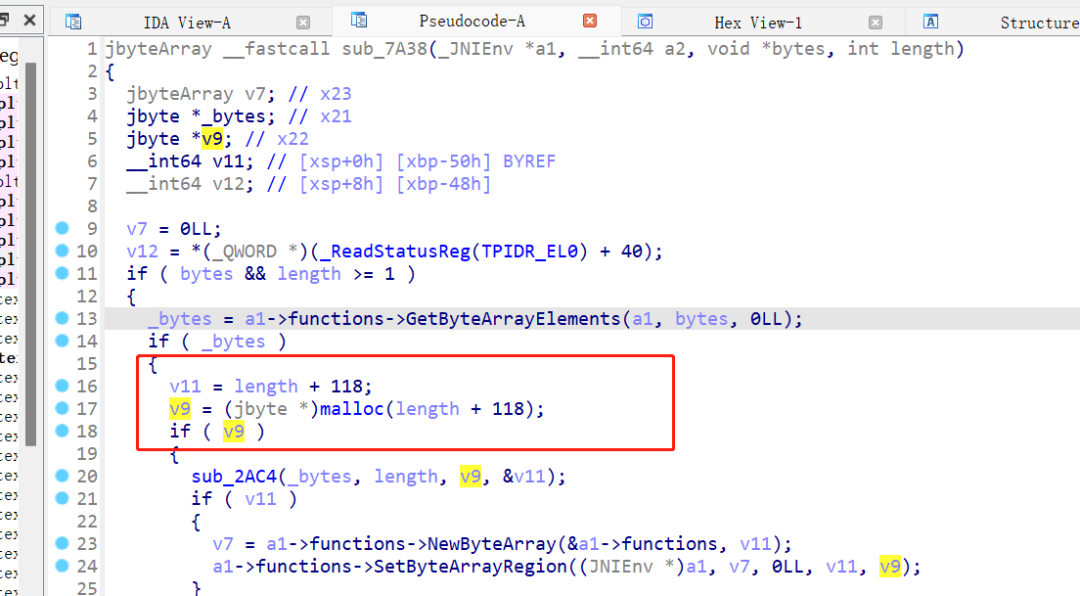
Task: Click NewByteArray on line 23
Action: [492, 544]
